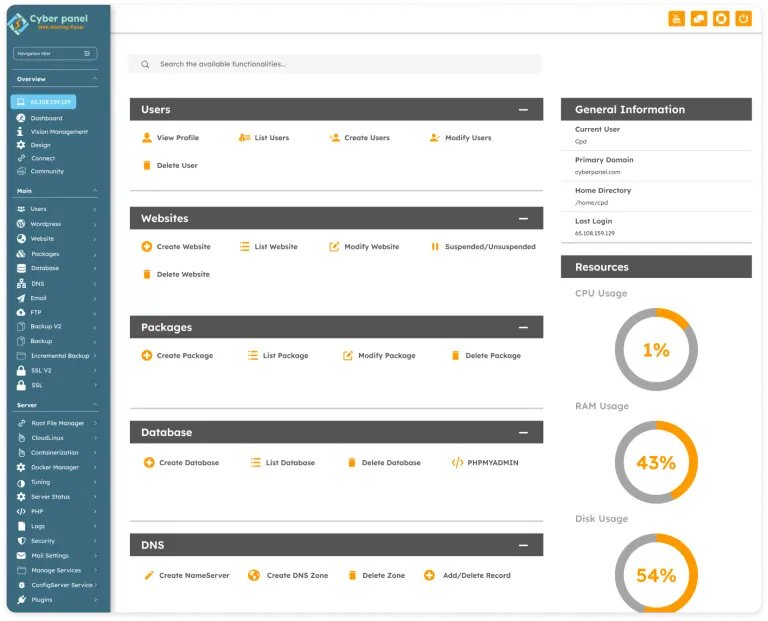Open Incremental Backup in sidebar
768x621 pixels.
(56, 356)
